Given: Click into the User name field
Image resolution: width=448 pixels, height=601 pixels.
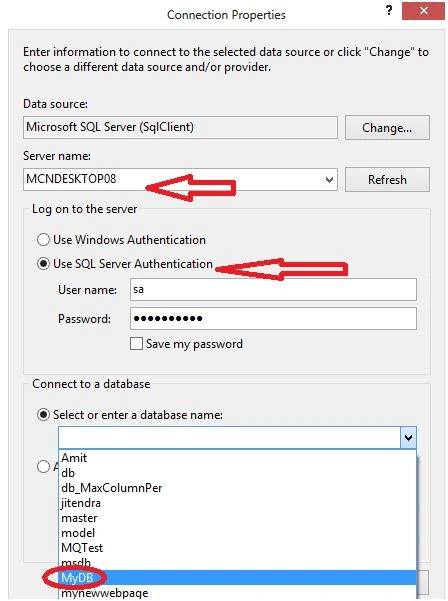Looking at the screenshot, I should (273, 289).
